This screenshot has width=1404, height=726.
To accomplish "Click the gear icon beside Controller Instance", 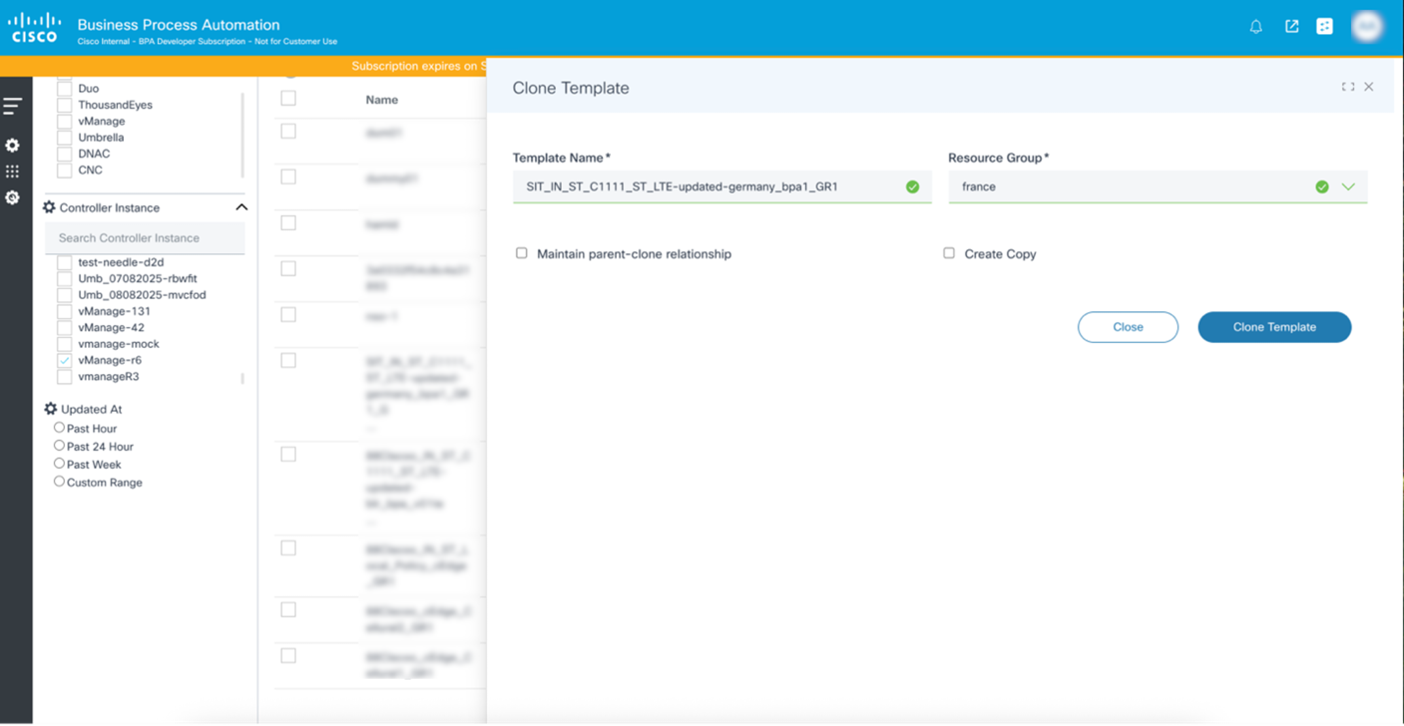I will [x=49, y=208].
